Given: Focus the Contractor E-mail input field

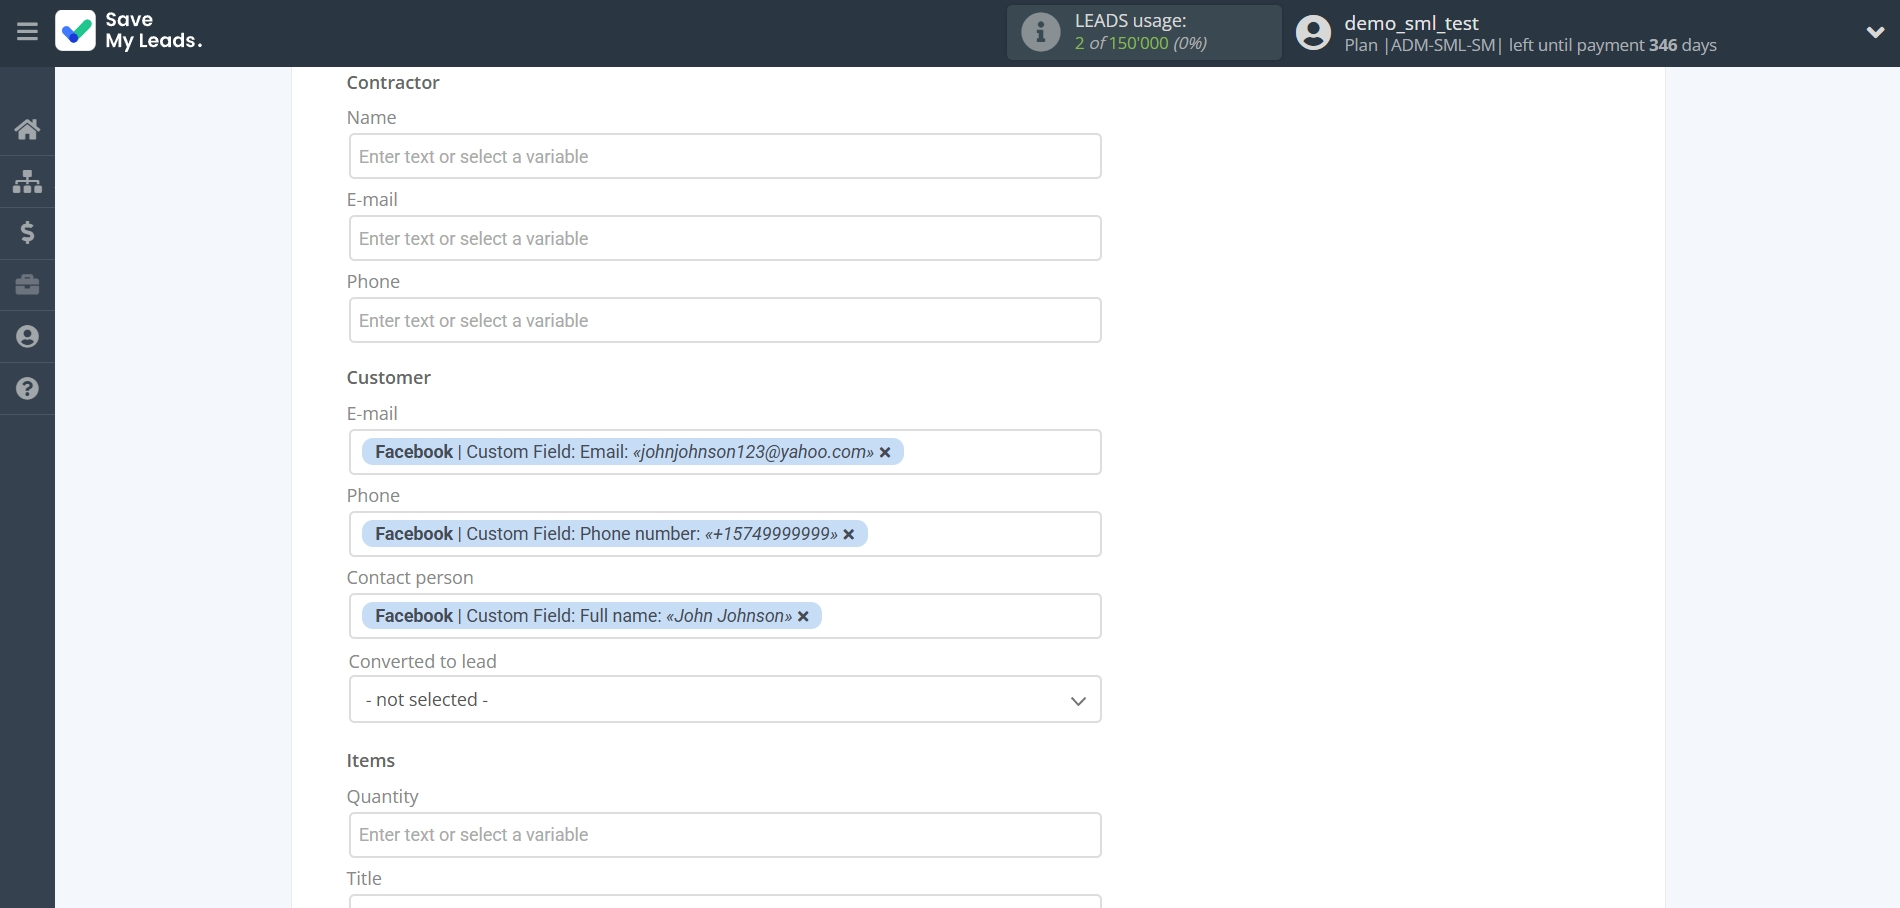Looking at the screenshot, I should [x=725, y=239].
